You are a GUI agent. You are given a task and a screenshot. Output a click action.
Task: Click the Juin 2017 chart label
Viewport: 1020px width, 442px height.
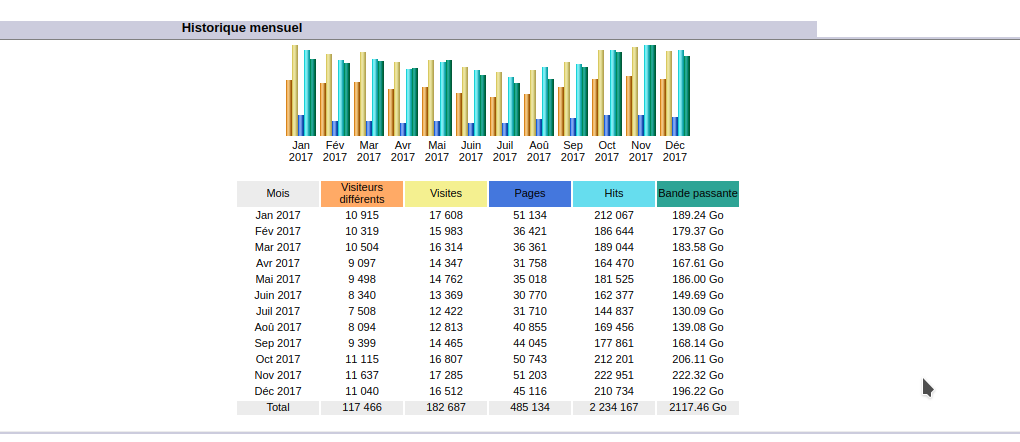[x=470, y=151]
